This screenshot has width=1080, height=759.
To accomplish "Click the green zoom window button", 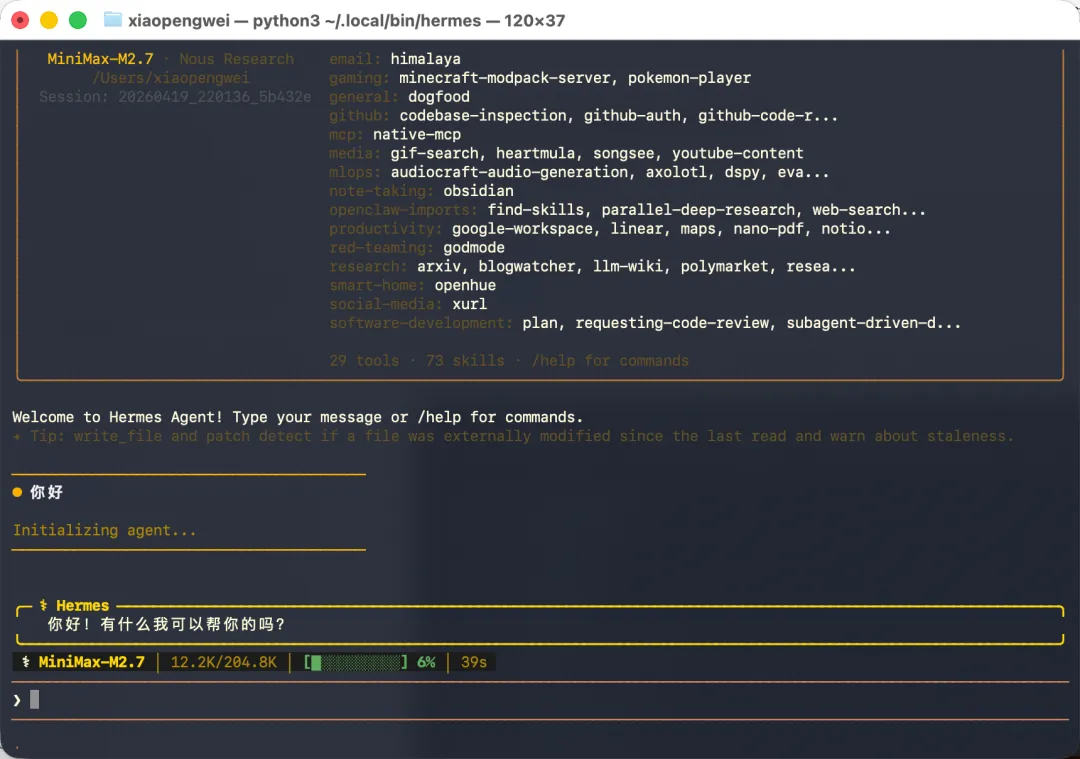I will point(78,20).
